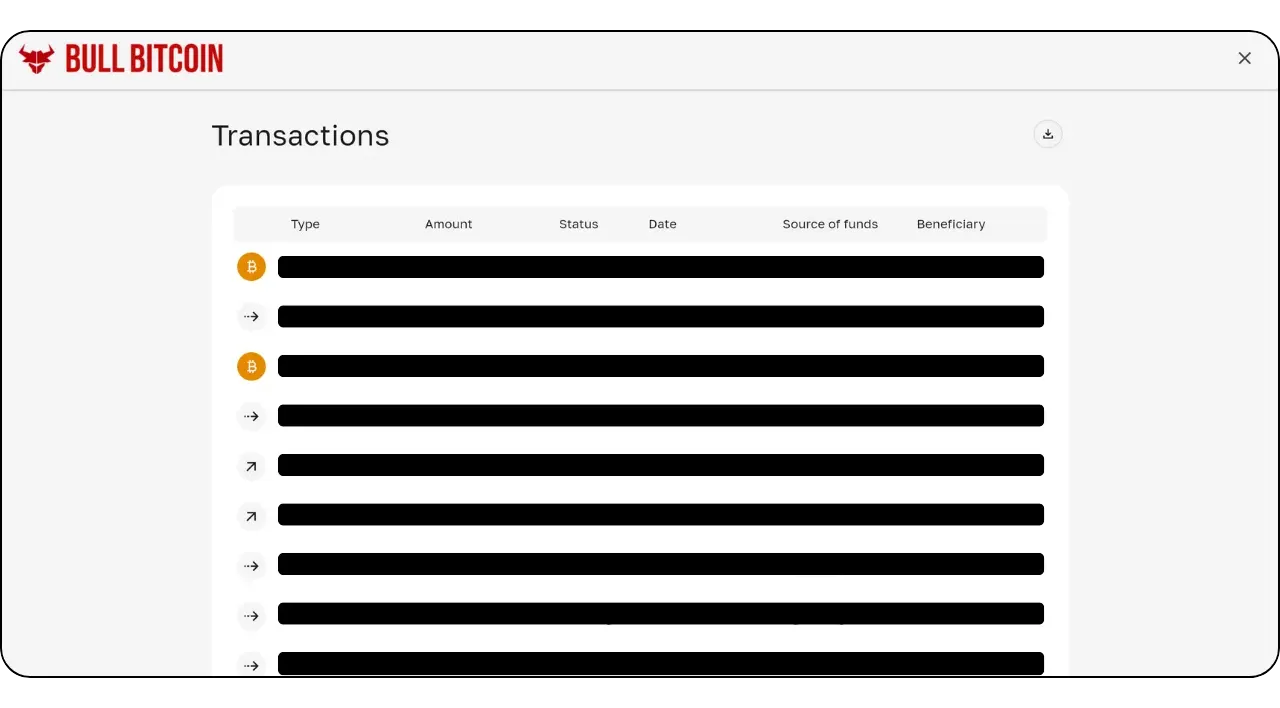Image resolution: width=1280 pixels, height=708 pixels.
Task: Click dashed arrow icon in ninth row
Action: (x=251, y=665)
